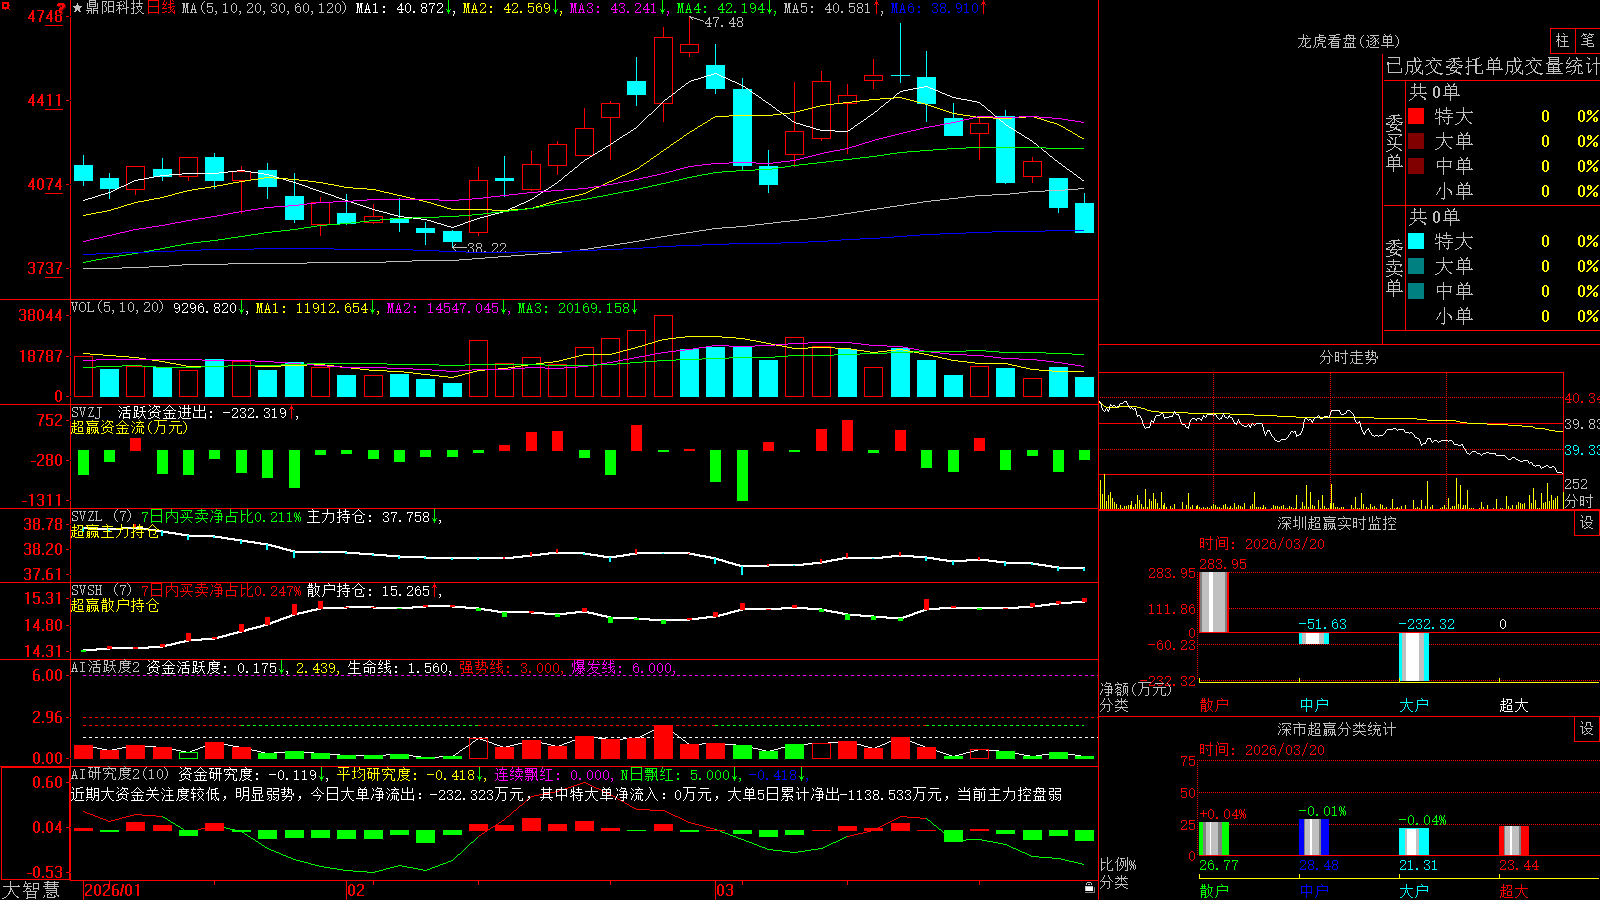Click the 4748 price axis label
This screenshot has width=1600, height=900.
(x=44, y=17)
